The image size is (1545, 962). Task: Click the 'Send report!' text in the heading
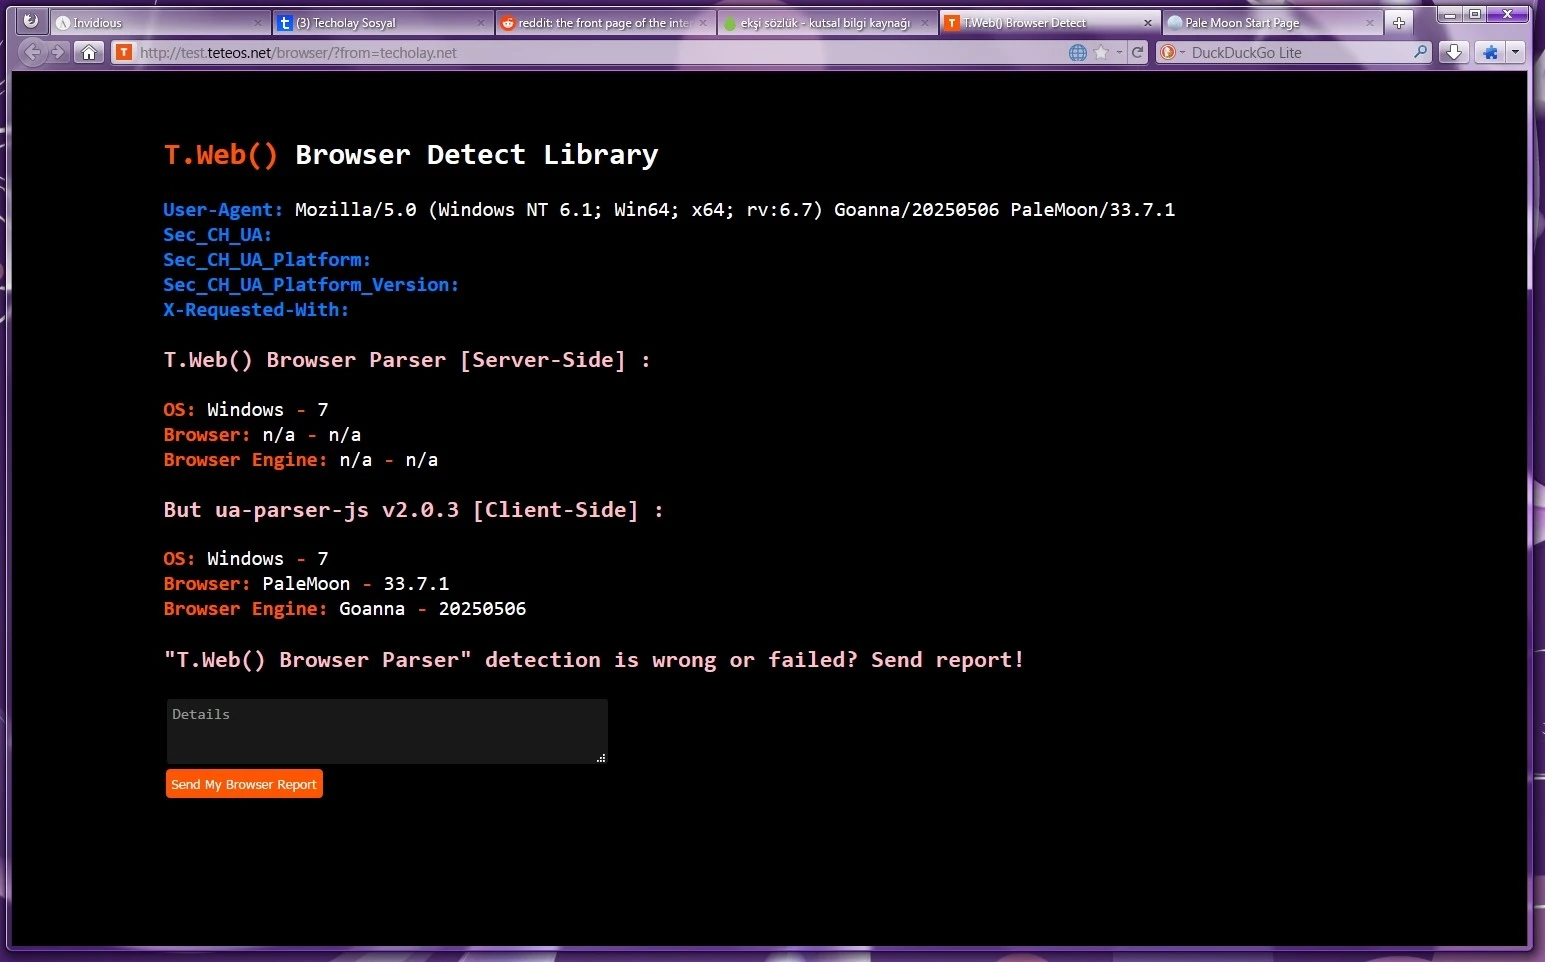click(947, 660)
